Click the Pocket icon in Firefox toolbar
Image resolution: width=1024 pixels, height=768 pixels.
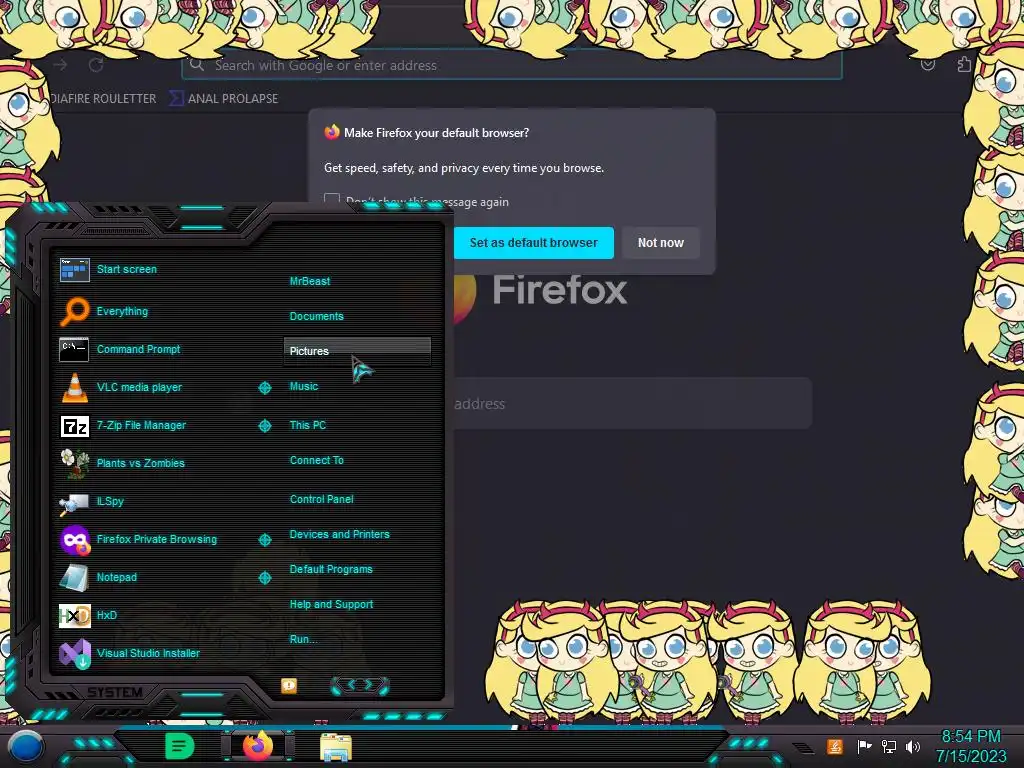927,65
